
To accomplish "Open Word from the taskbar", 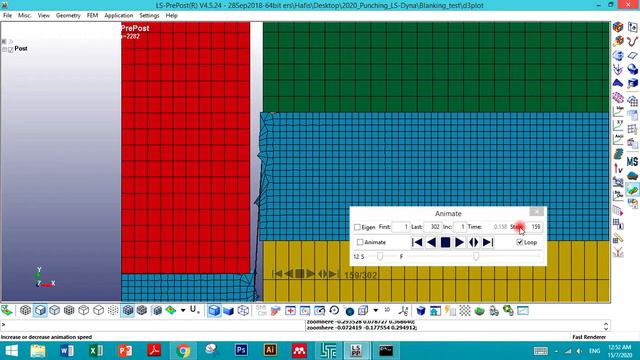I will pyautogui.click(x=67, y=351).
